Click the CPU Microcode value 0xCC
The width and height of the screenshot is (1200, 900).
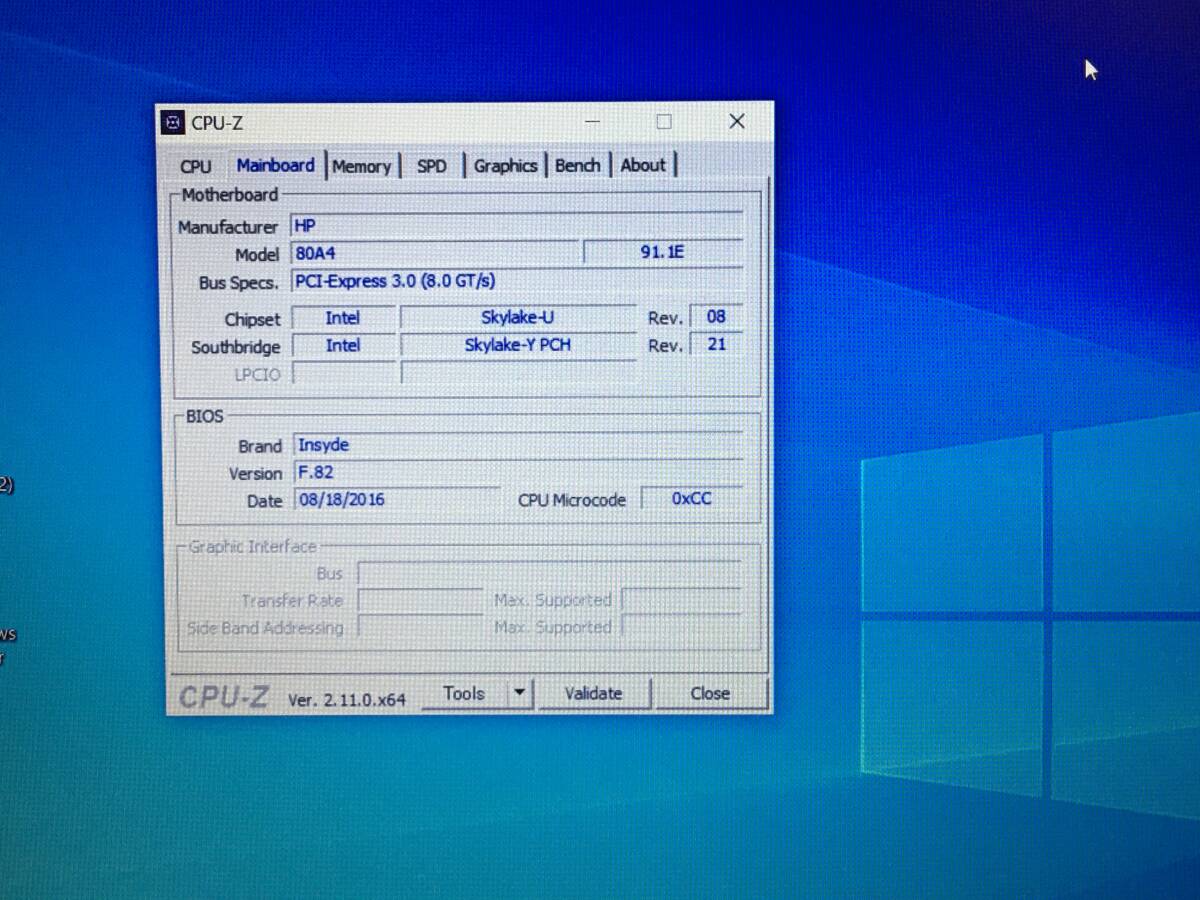pyautogui.click(x=692, y=498)
